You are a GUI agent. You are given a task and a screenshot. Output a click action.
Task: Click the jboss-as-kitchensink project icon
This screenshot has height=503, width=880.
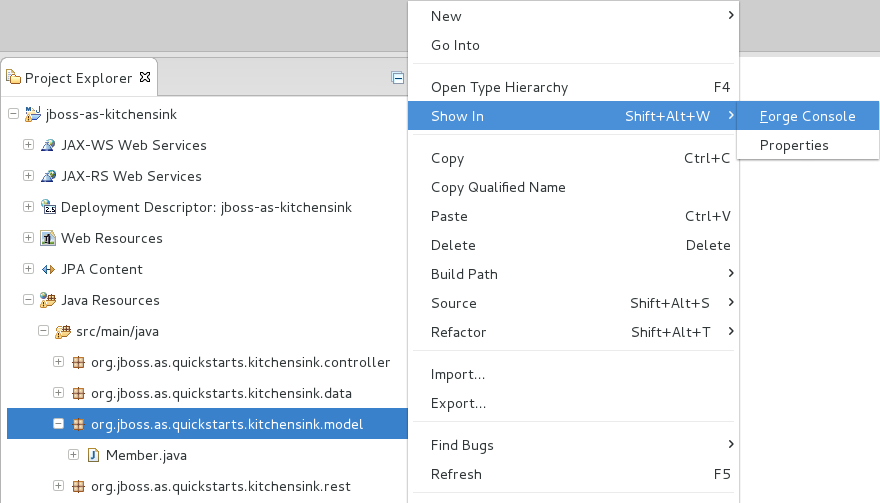click(x=32, y=114)
